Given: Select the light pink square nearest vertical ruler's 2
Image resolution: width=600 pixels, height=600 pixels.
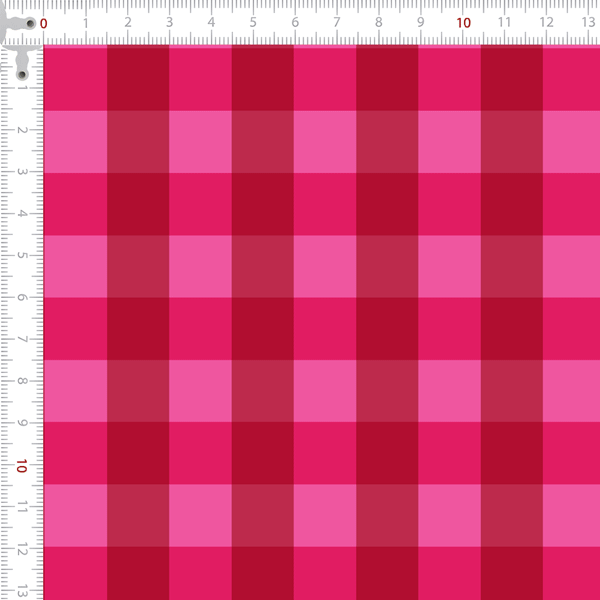Looking at the screenshot, I should [75, 142].
